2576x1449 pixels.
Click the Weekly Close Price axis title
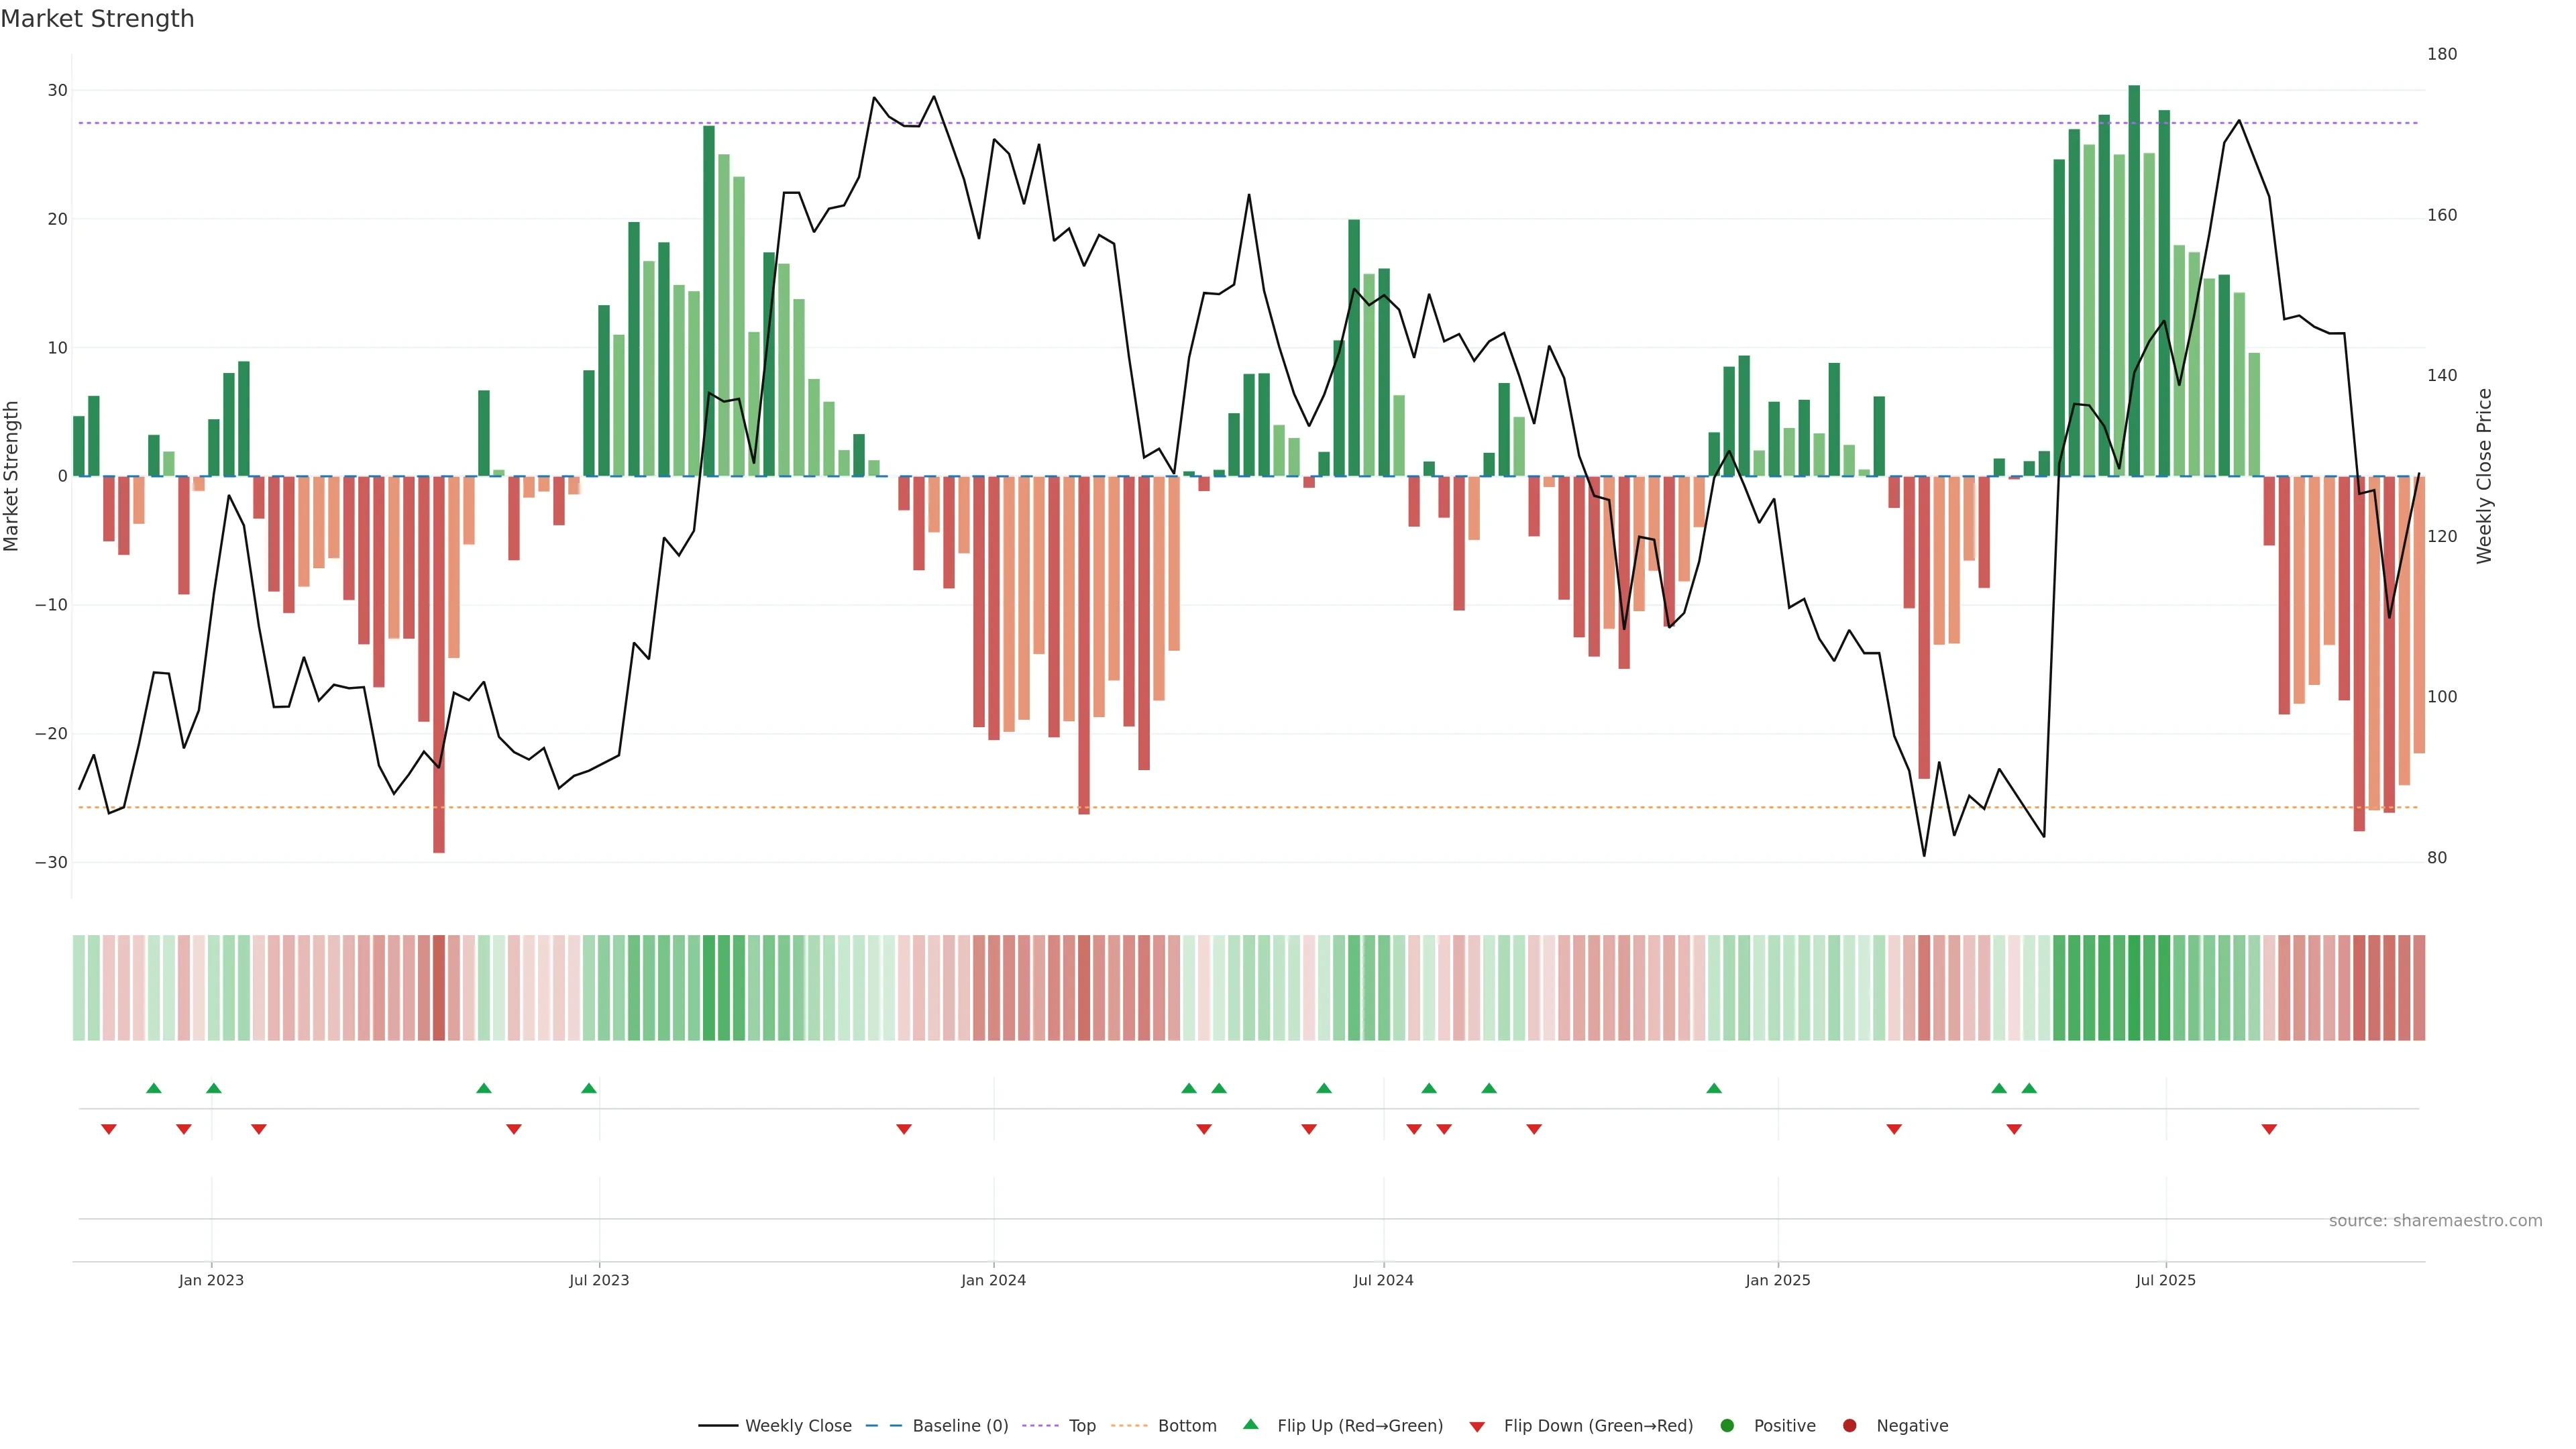(2485, 476)
